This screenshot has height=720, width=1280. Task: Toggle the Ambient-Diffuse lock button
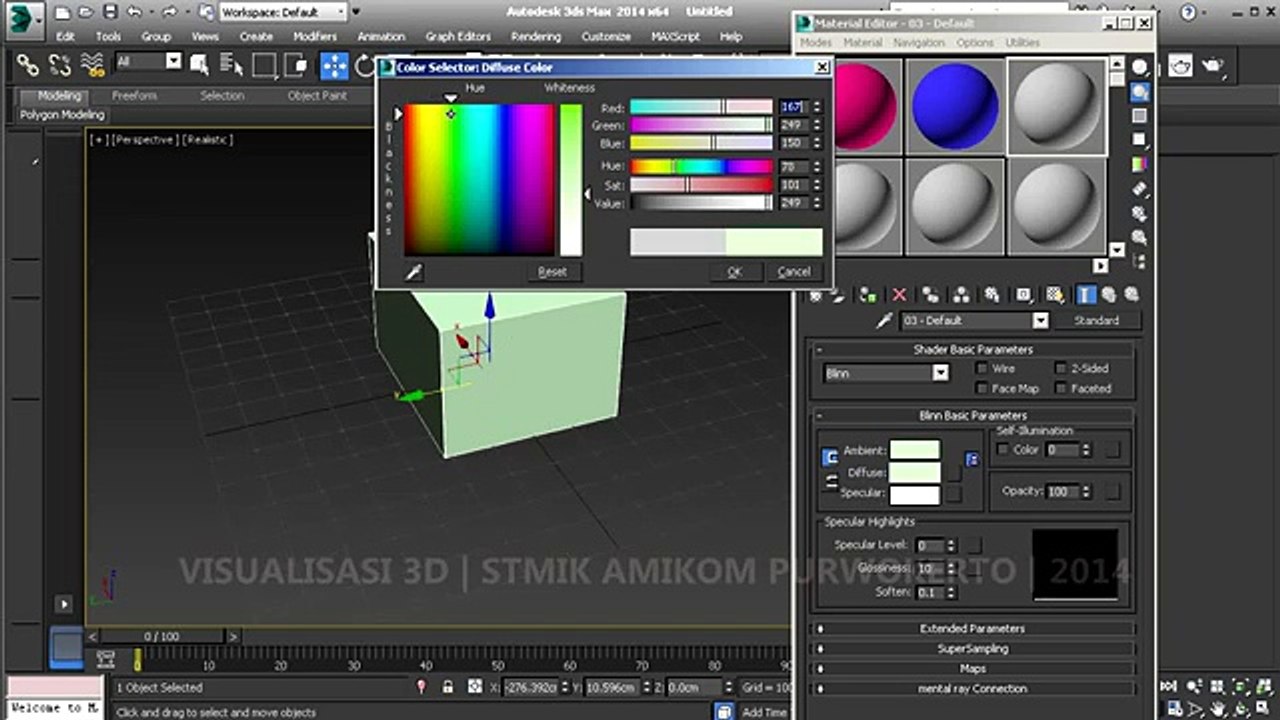(x=830, y=458)
